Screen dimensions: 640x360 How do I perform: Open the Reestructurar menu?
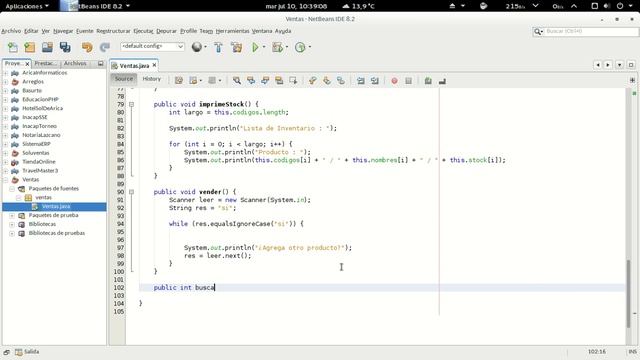[x=113, y=31]
